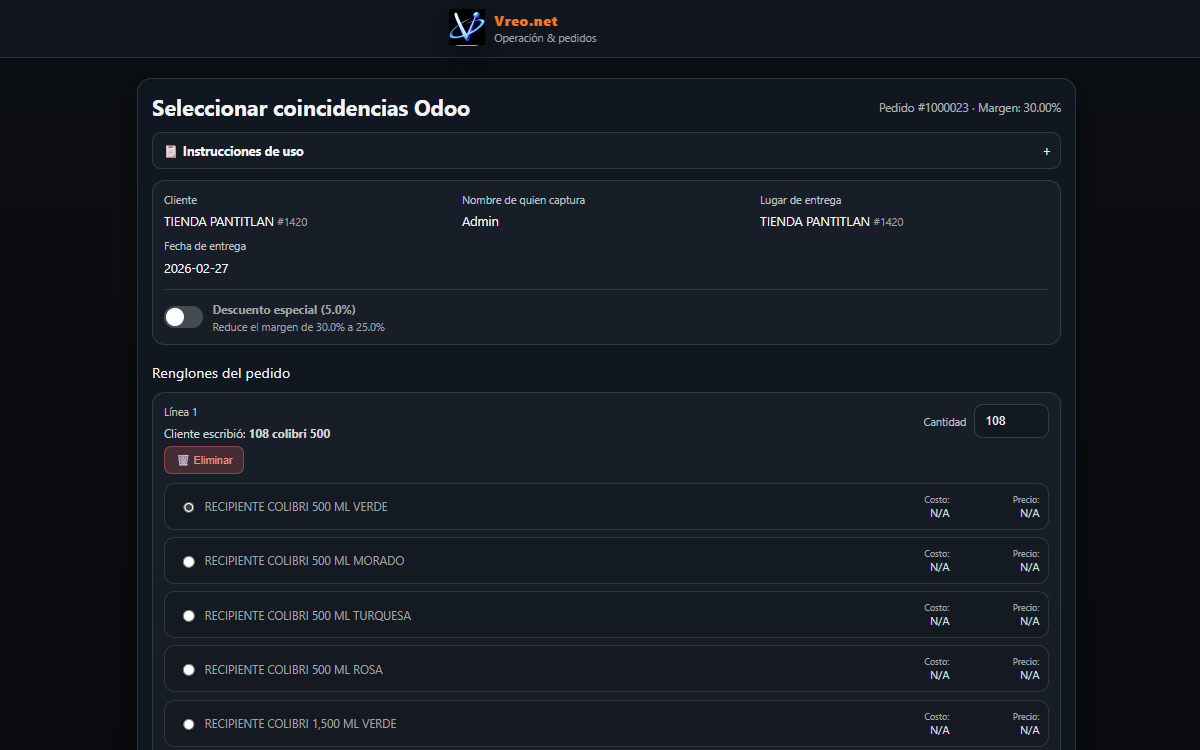Click the Seleccionar coincidencias Odoo heading
This screenshot has width=1200, height=750.
point(311,108)
